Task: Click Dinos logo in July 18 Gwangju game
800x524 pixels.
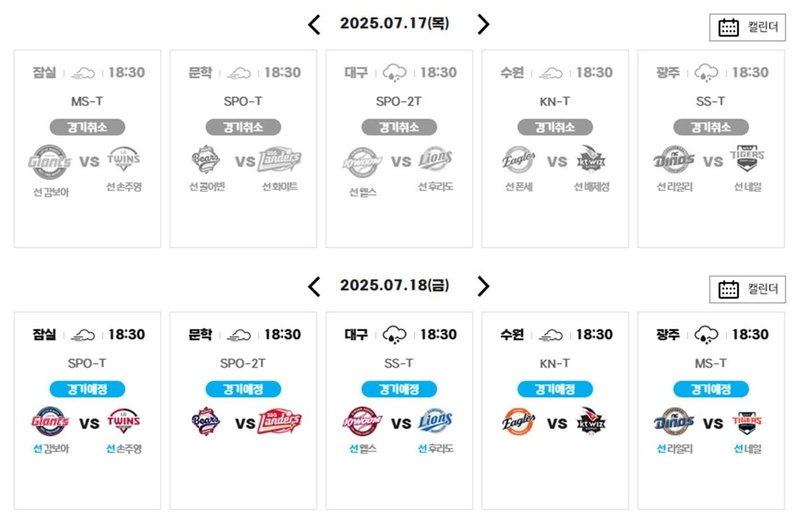Action: coord(674,421)
